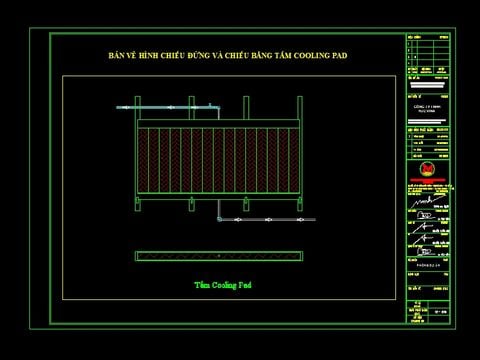Image resolution: width=480 pixels, height=360 pixels.
Task: Select the revision table at title block top
Action: [x=428, y=54]
